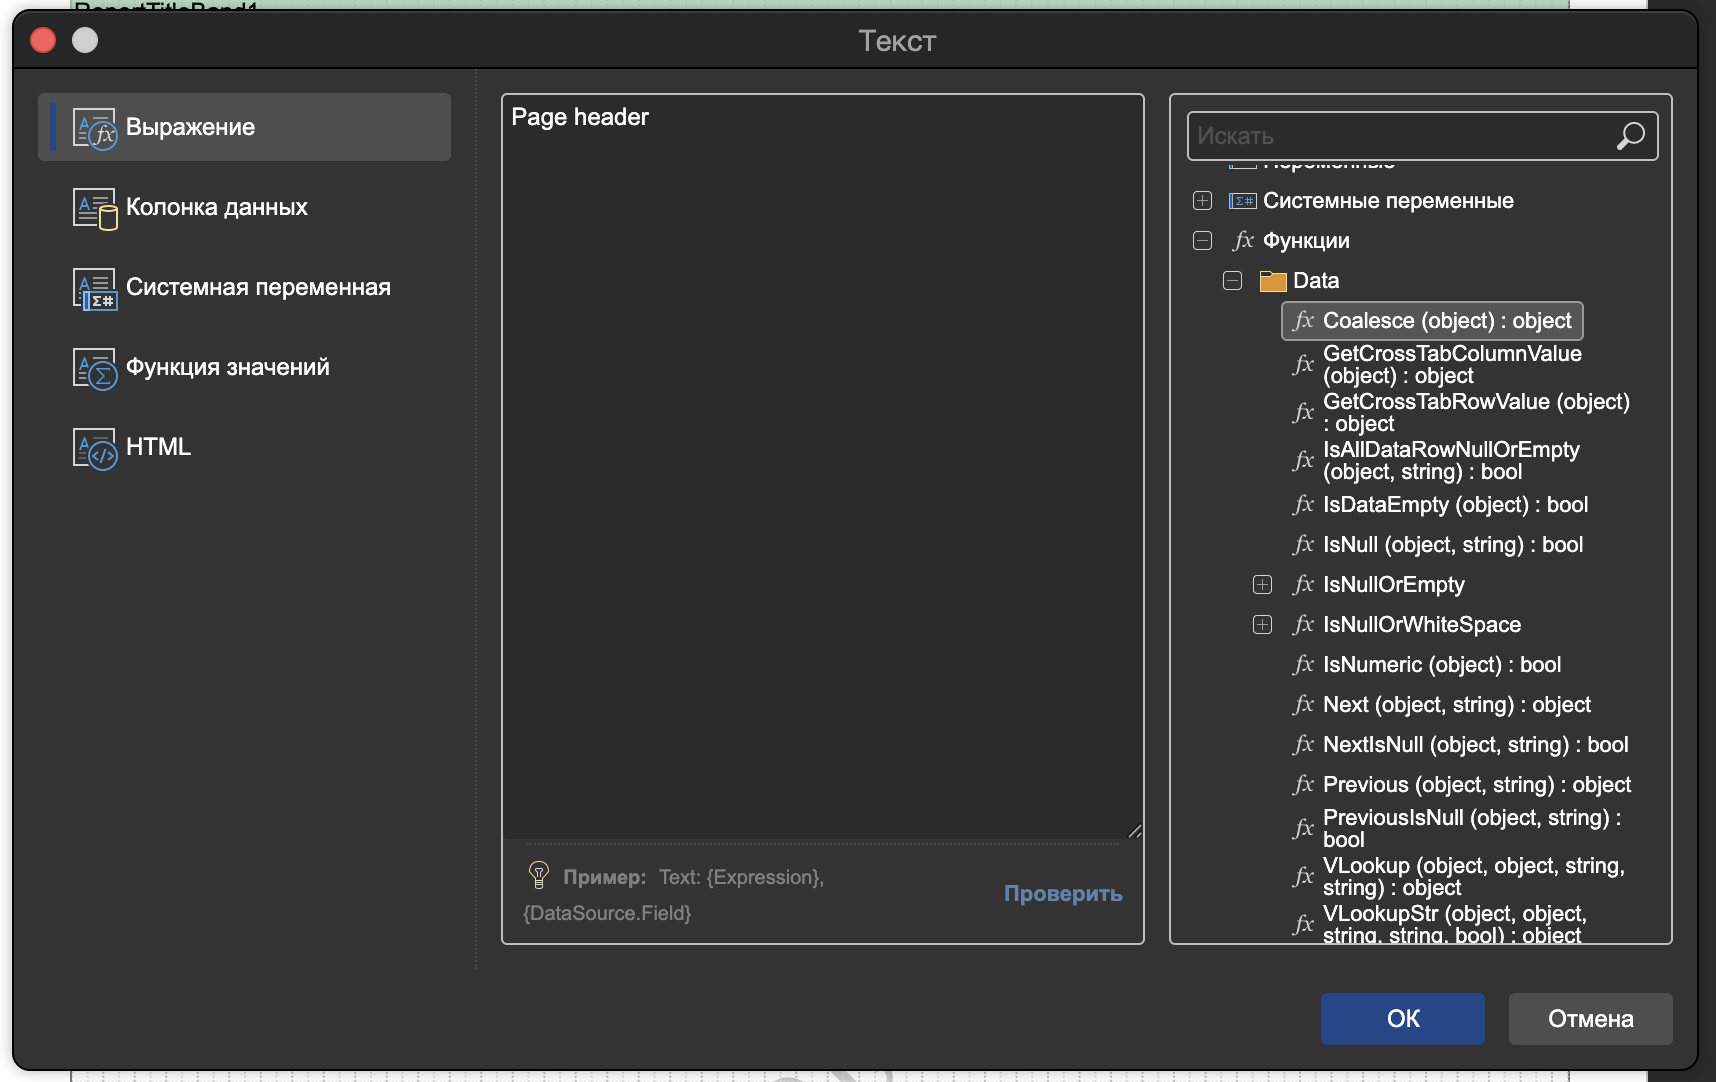Select Coalesce (object) : object function
This screenshot has width=1716, height=1082.
pos(1432,321)
